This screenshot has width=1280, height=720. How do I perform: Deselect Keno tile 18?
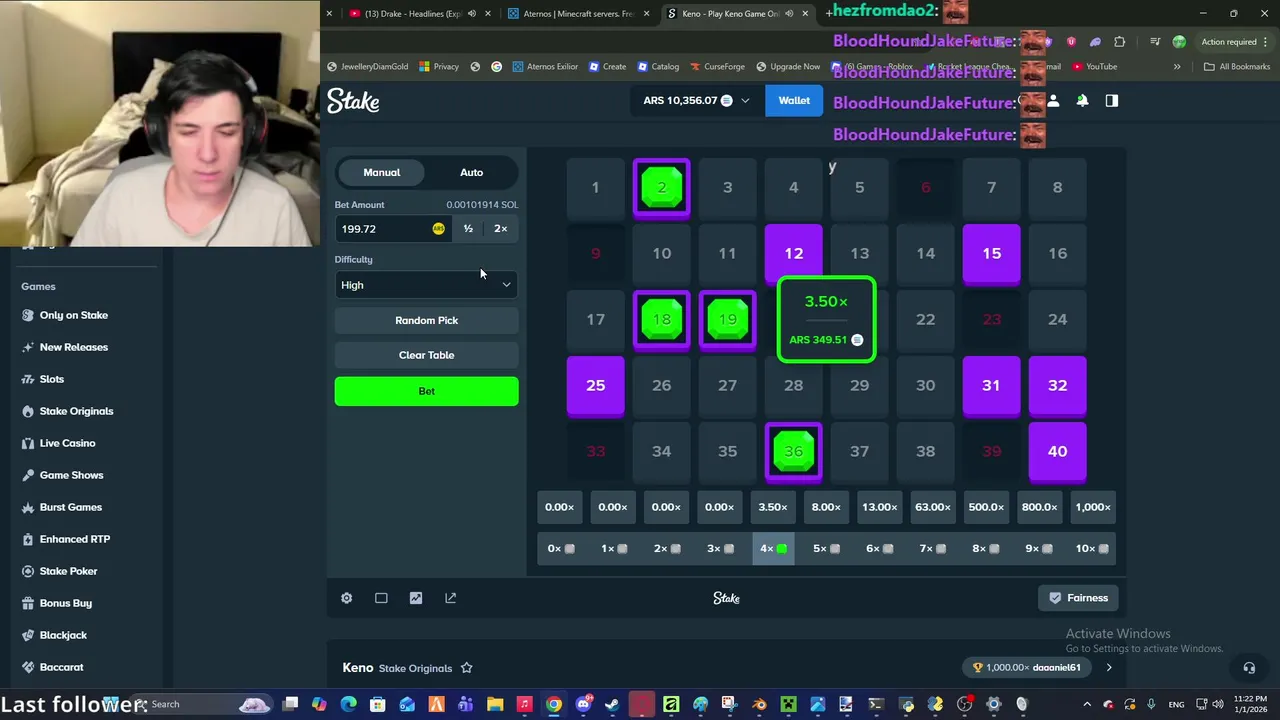tap(661, 320)
